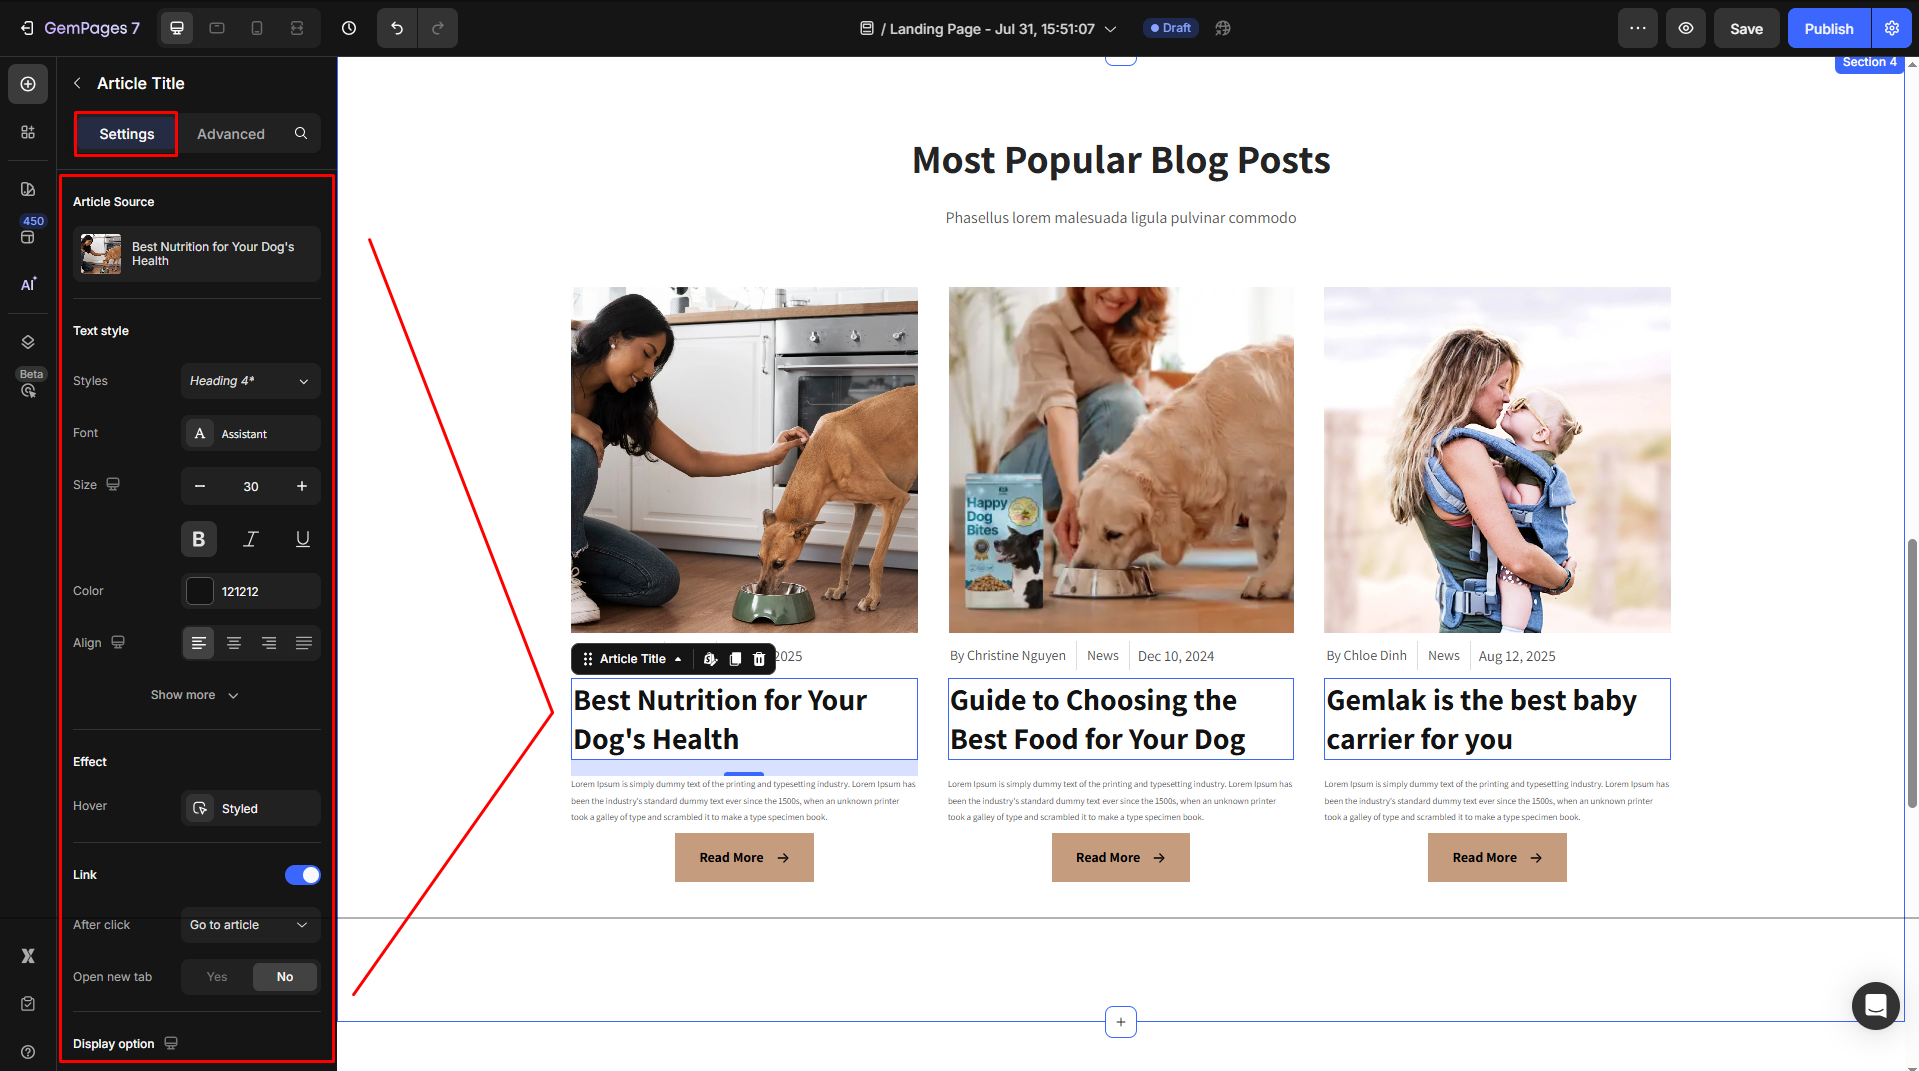Image resolution: width=1919 pixels, height=1071 pixels.
Task: Open the global styles icon in the sidebar
Action: [28, 189]
